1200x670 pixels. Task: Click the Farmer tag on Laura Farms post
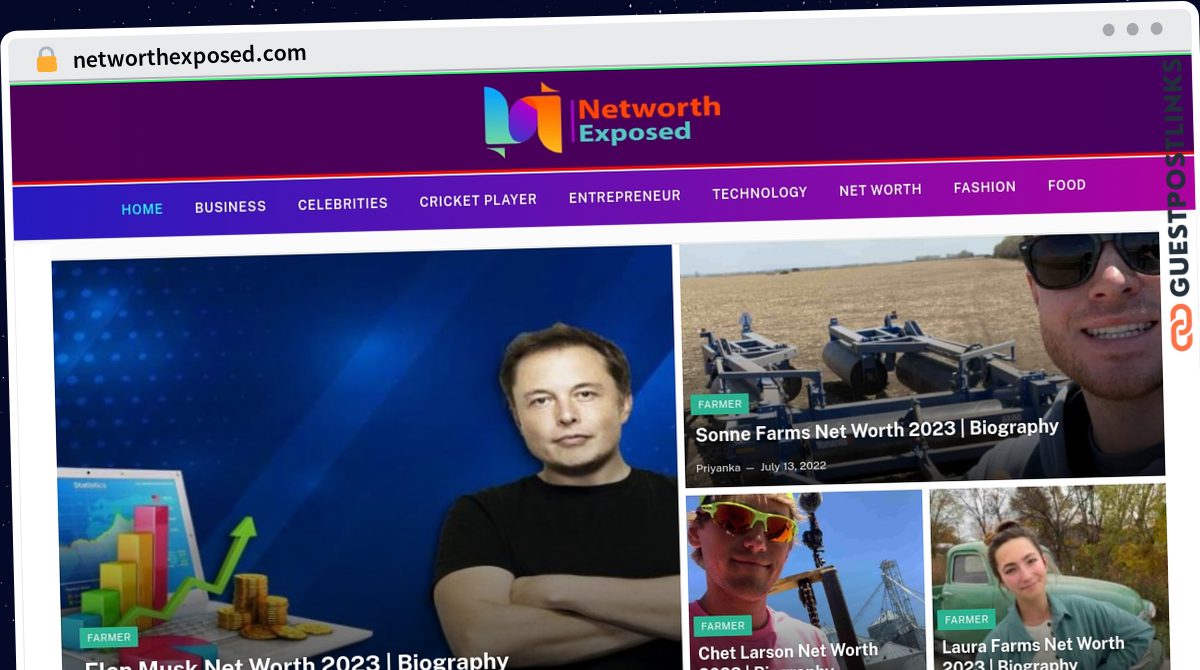tap(967, 619)
